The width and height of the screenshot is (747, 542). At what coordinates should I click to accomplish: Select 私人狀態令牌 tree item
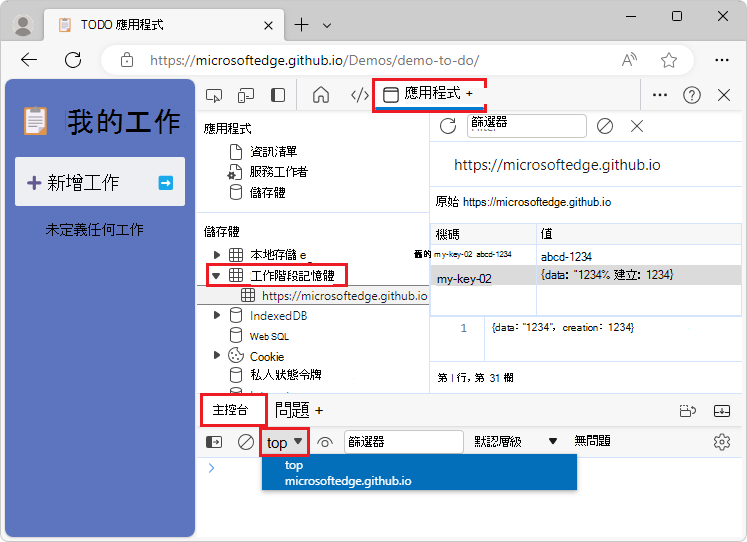point(286,375)
